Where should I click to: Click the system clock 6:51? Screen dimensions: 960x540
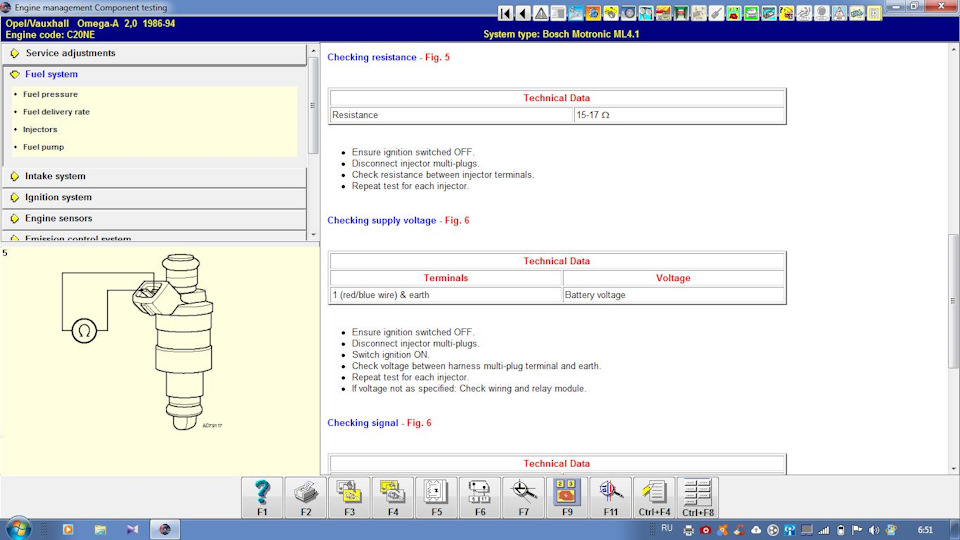pos(925,530)
